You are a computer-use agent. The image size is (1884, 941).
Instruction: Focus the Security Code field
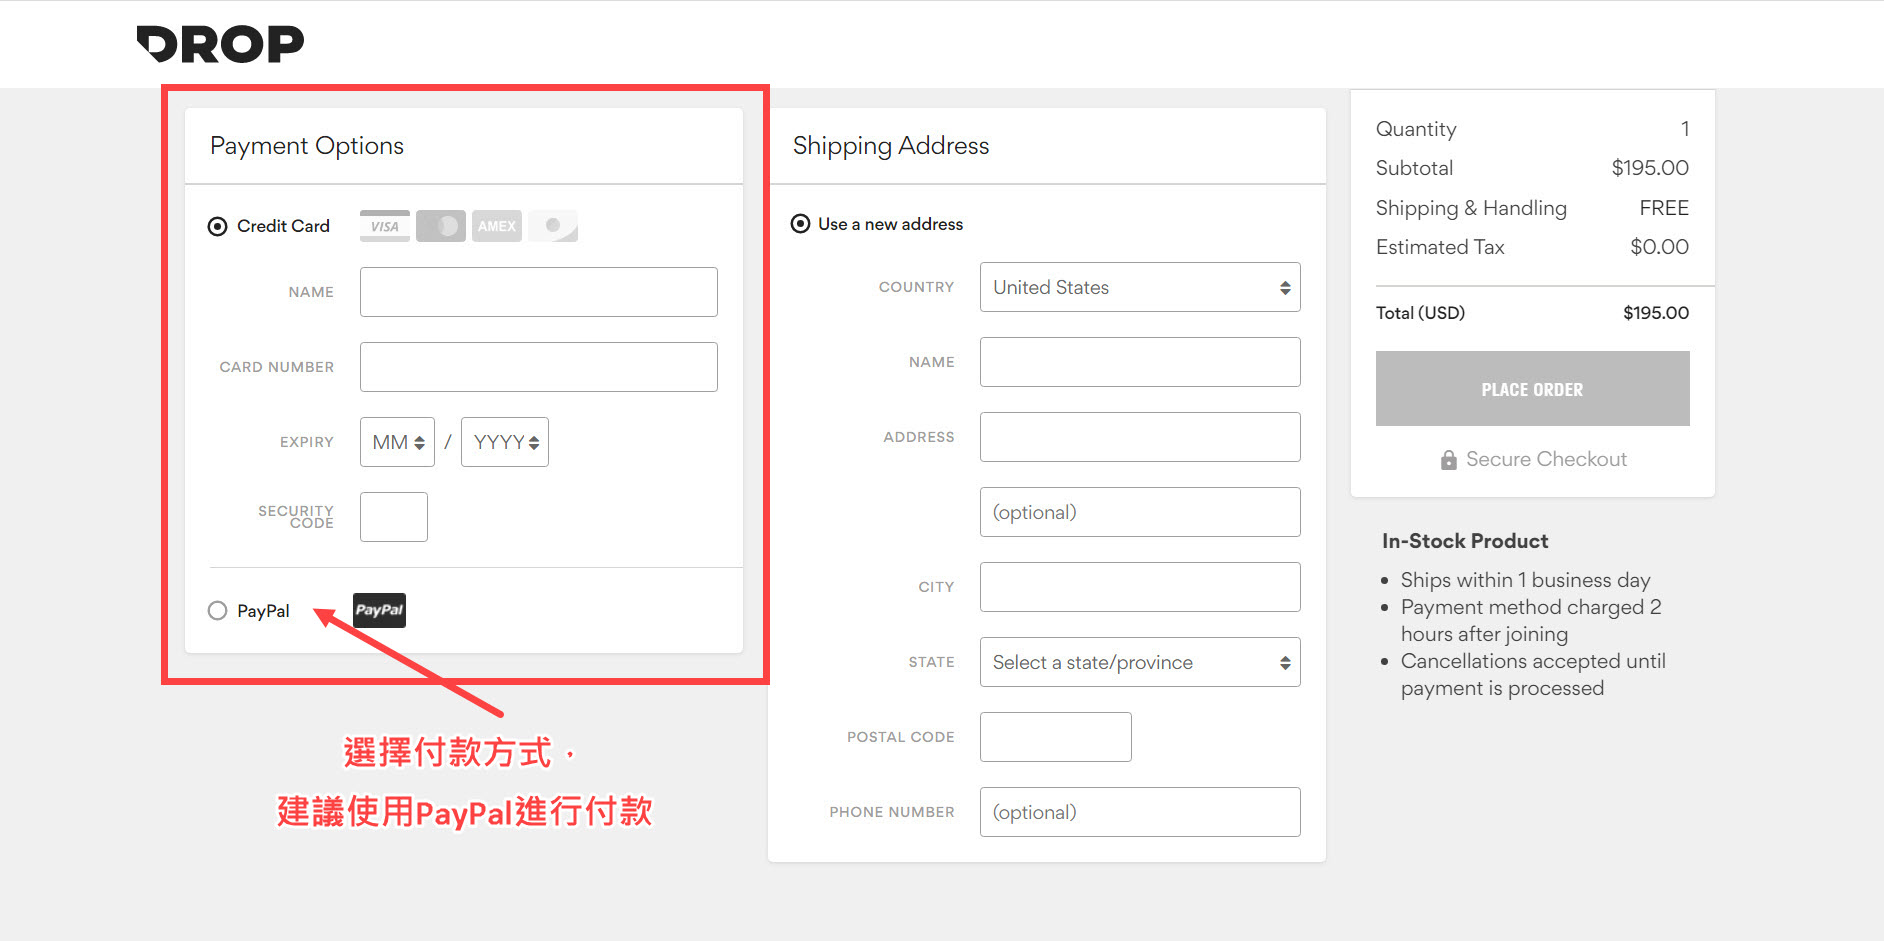(x=394, y=517)
